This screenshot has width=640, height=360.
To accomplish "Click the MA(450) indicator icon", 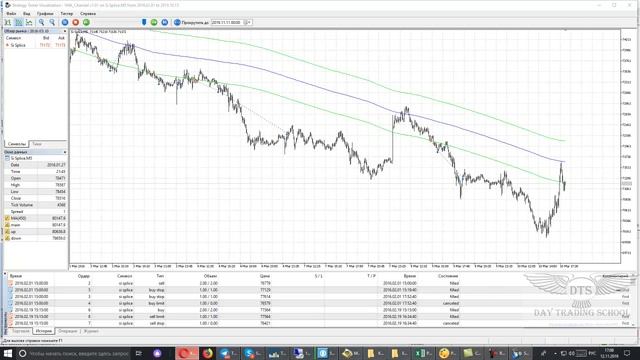I will (x=7, y=218).
